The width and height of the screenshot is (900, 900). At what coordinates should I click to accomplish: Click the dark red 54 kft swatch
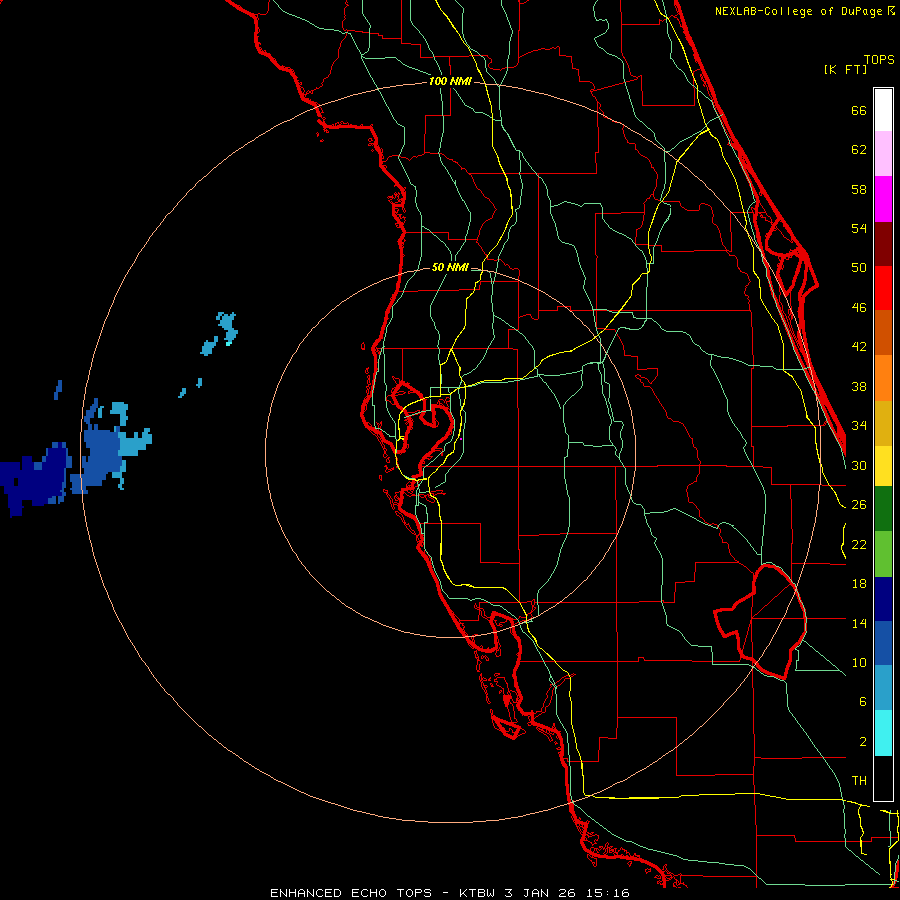[883, 243]
